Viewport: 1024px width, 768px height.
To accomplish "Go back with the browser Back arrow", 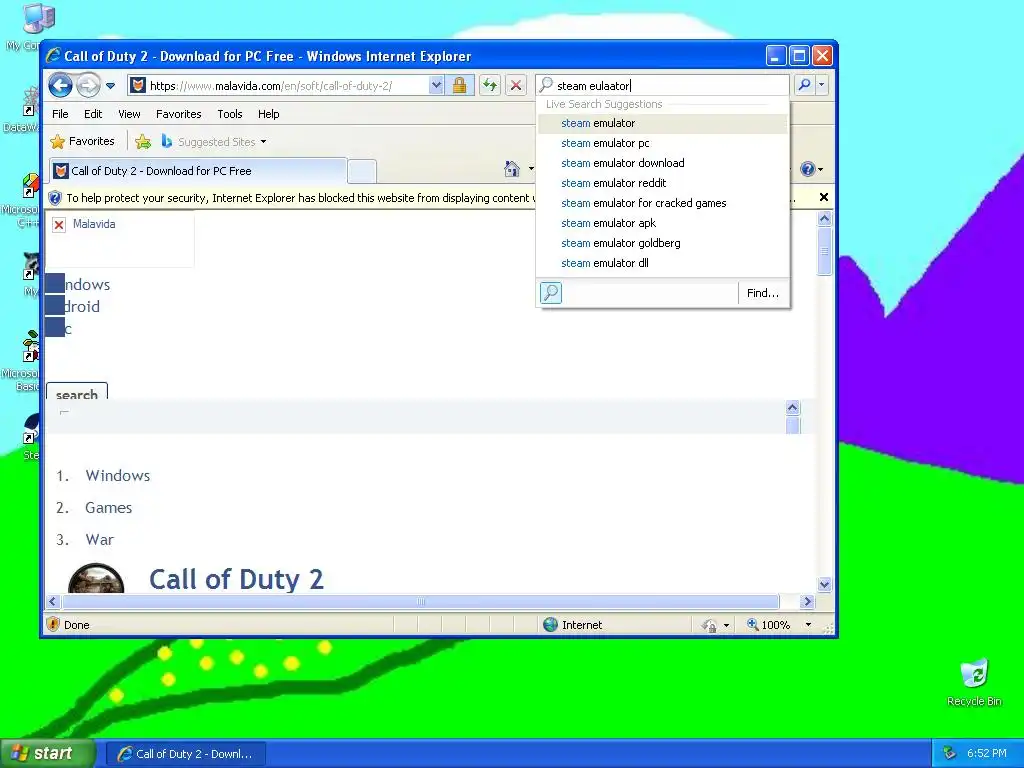I will [x=61, y=85].
